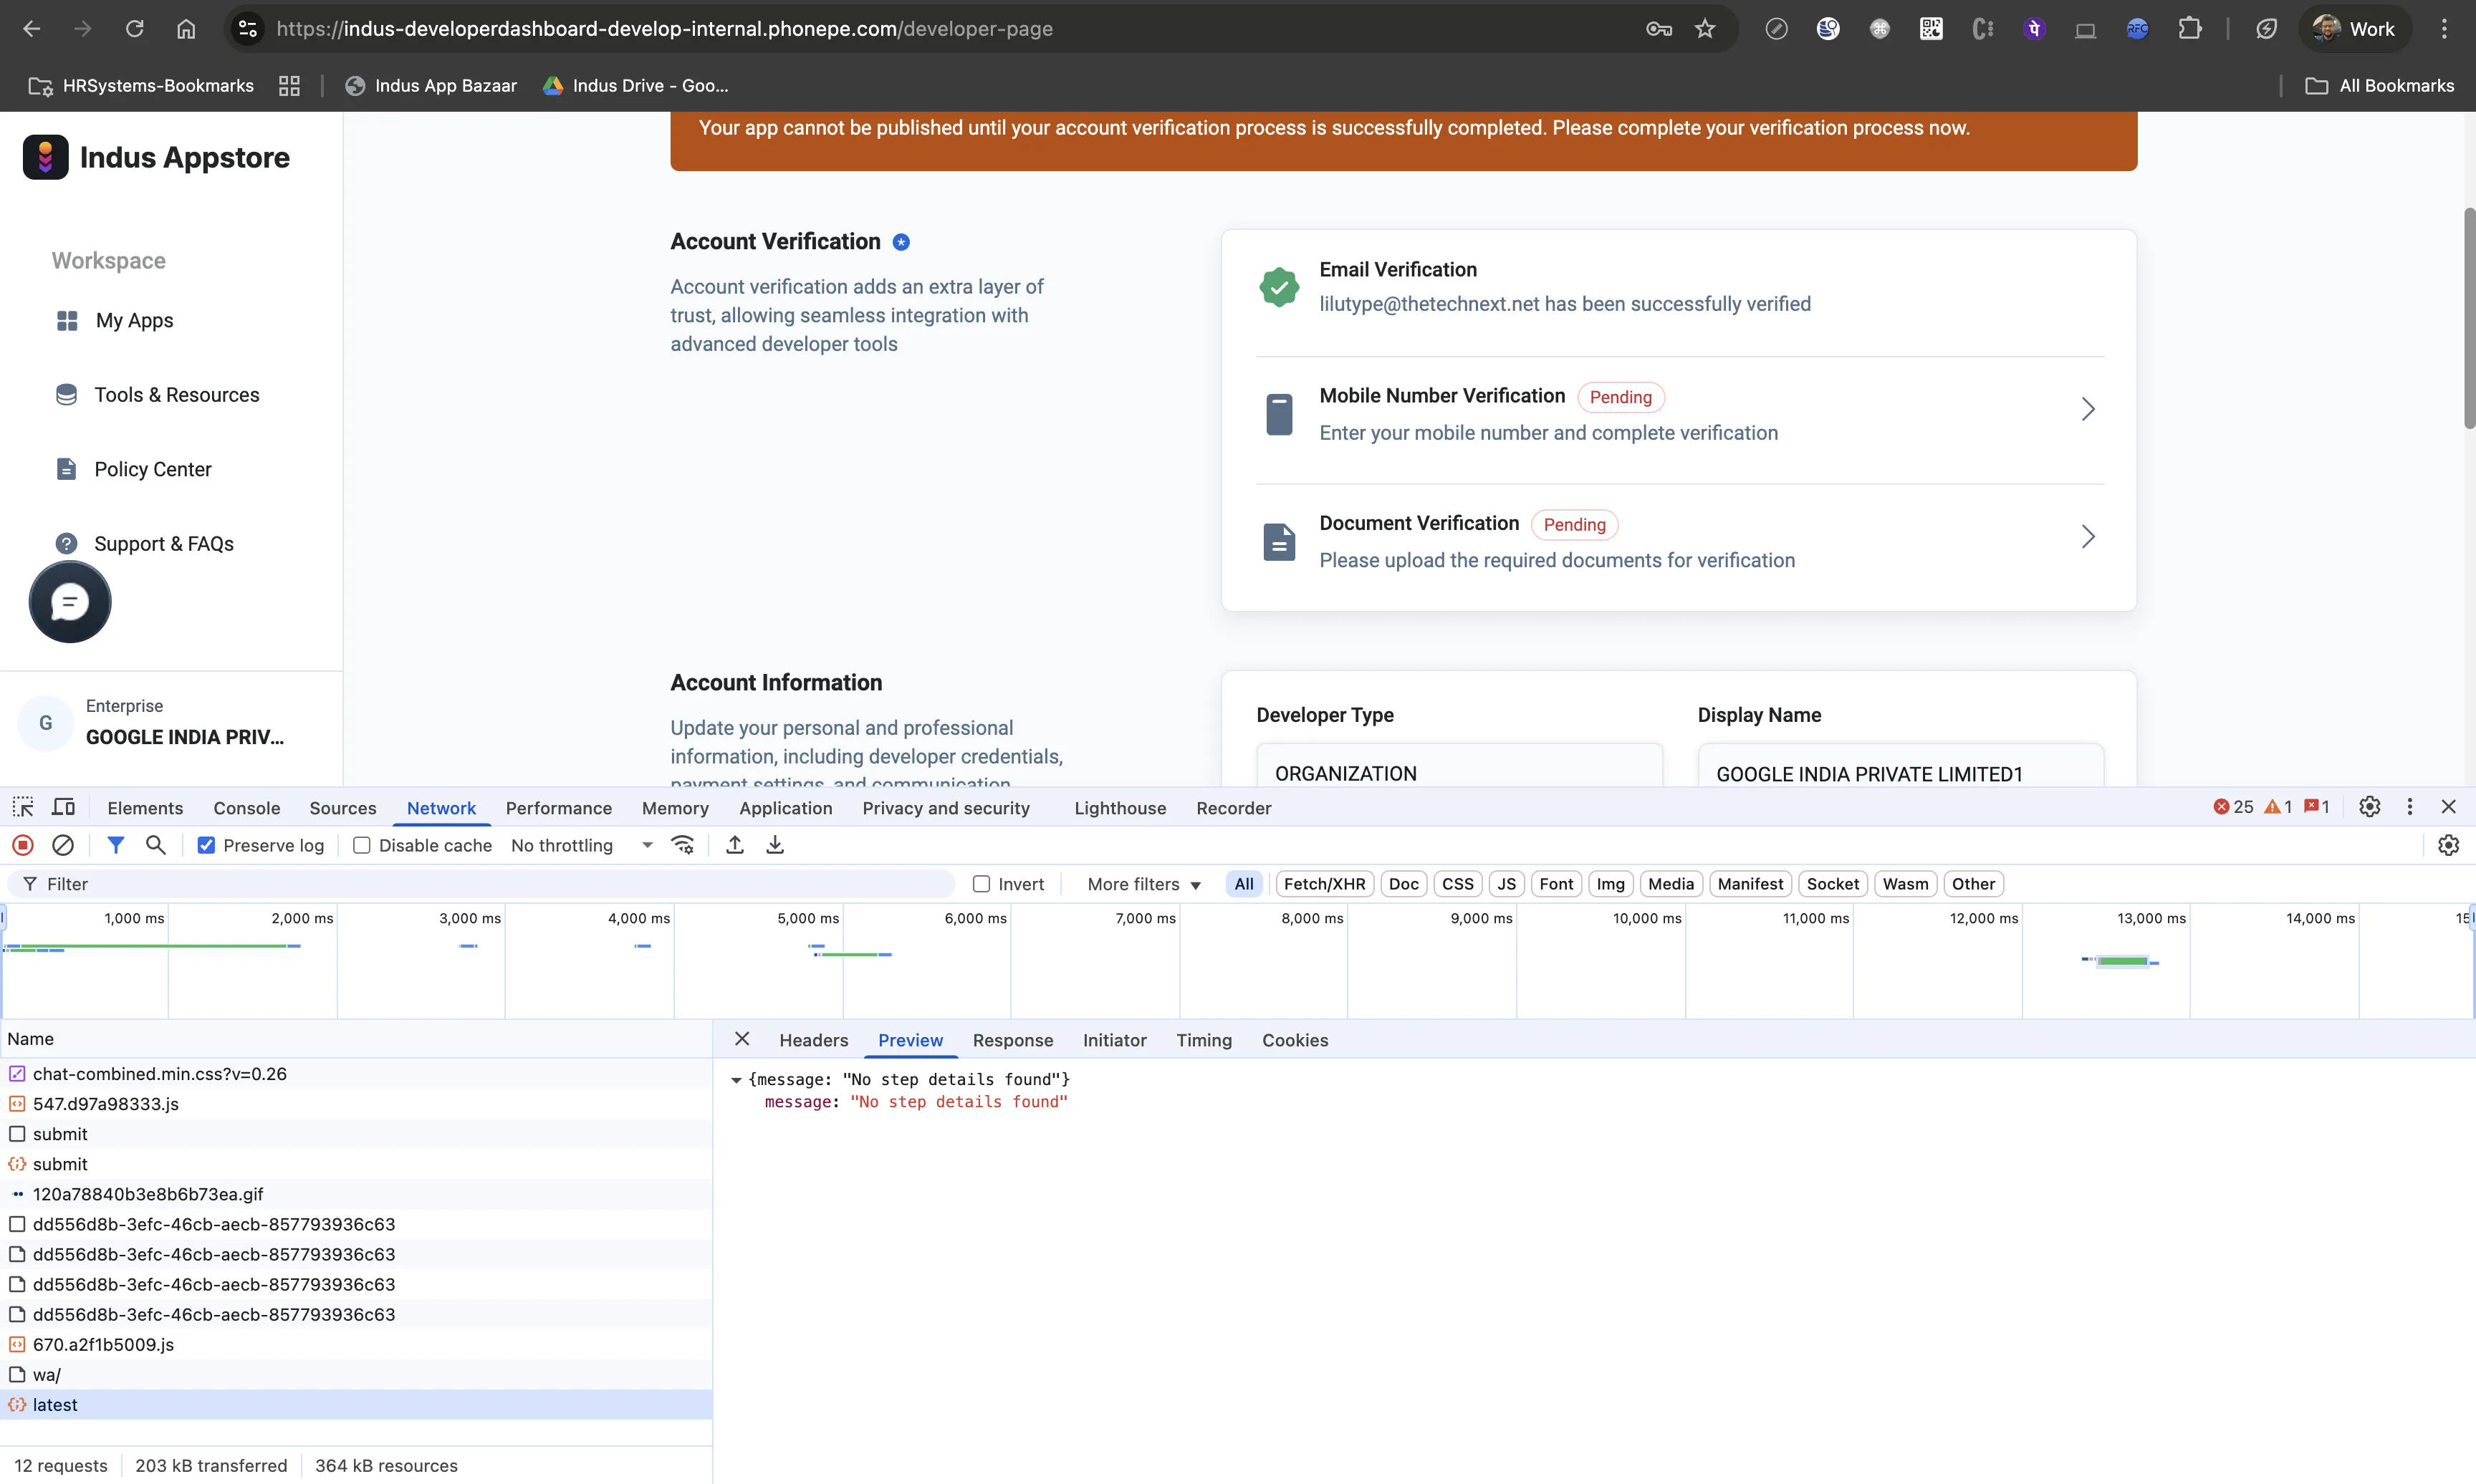
Task: Open the DevTools three-dot customize menu
Action: pyautogui.click(x=2410, y=807)
